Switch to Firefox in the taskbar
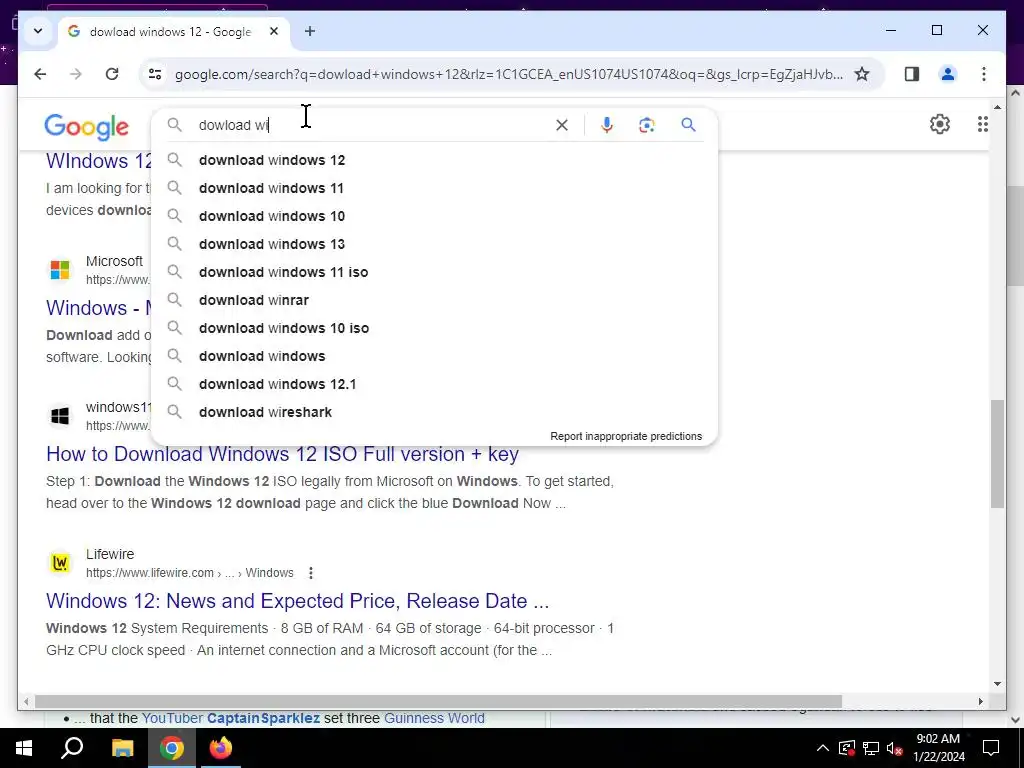The height and width of the screenshot is (768, 1024). [221, 748]
